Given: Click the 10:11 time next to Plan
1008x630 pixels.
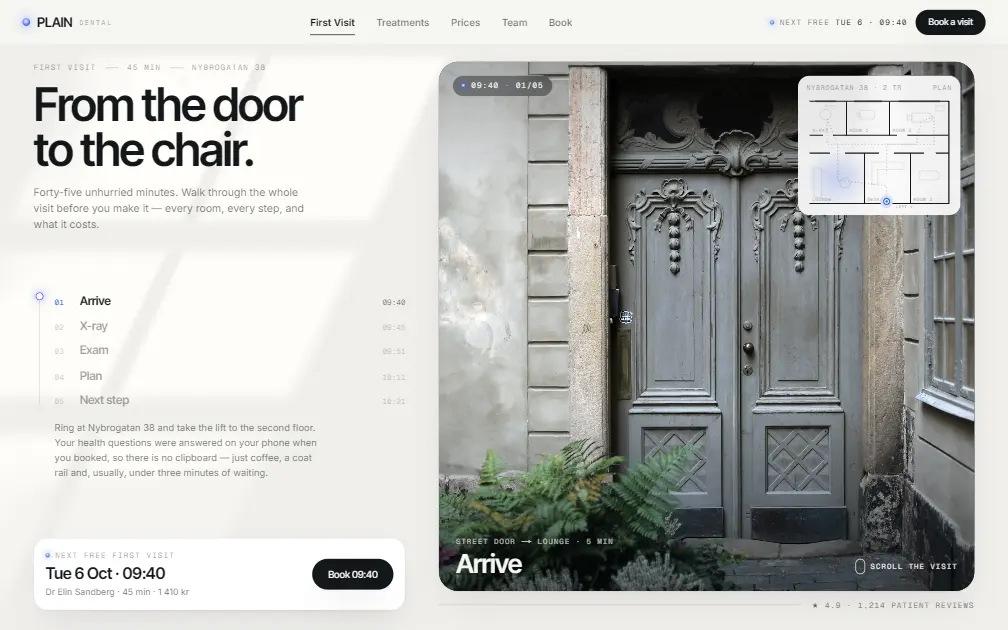Looking at the screenshot, I should (x=393, y=377).
